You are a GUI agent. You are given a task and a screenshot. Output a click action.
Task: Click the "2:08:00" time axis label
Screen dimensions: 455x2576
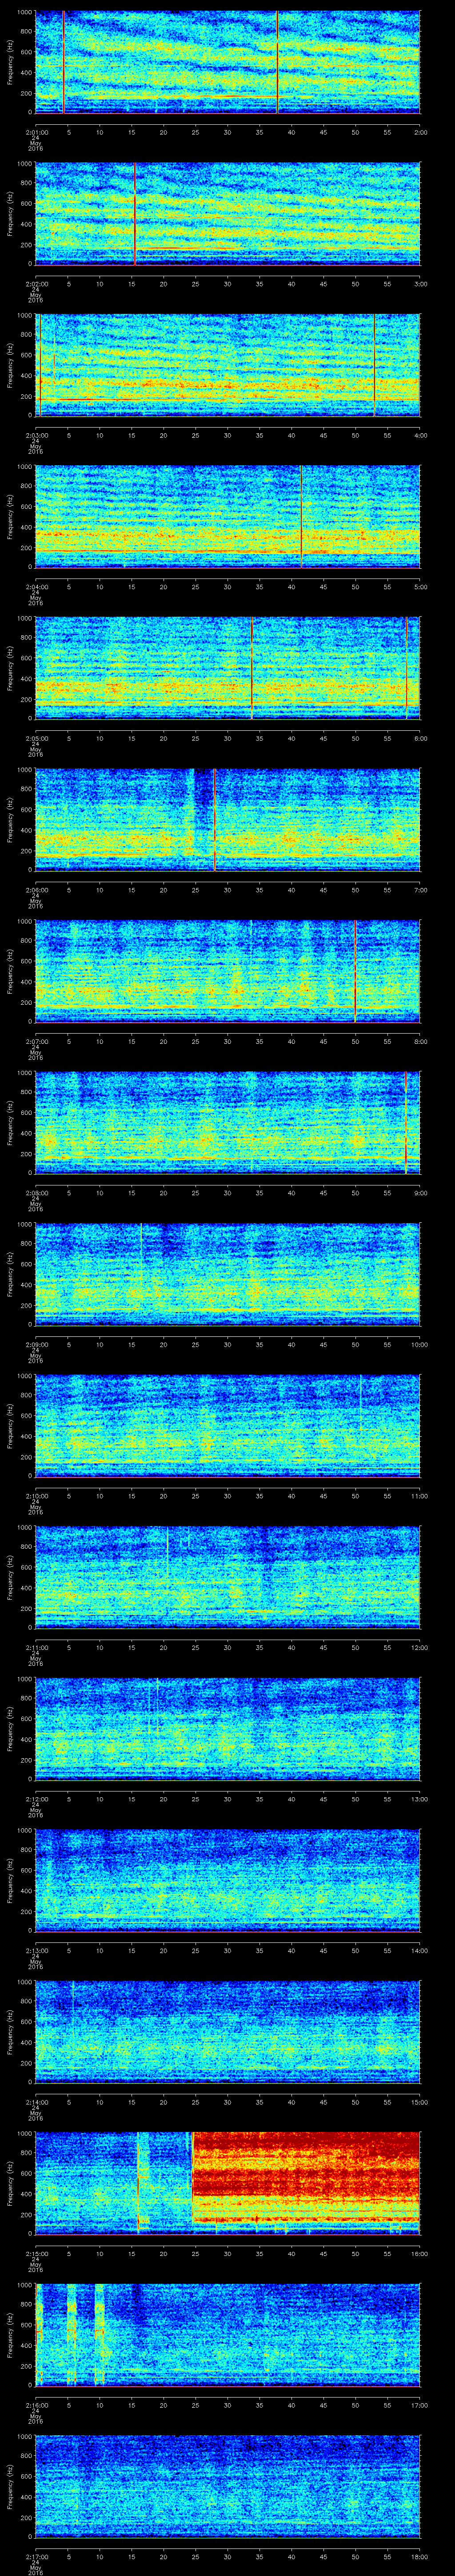tap(36, 1193)
